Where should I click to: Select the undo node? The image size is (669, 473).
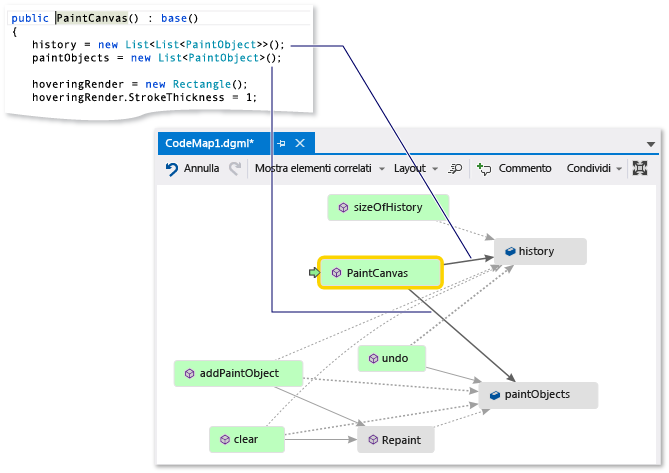[x=392, y=358]
